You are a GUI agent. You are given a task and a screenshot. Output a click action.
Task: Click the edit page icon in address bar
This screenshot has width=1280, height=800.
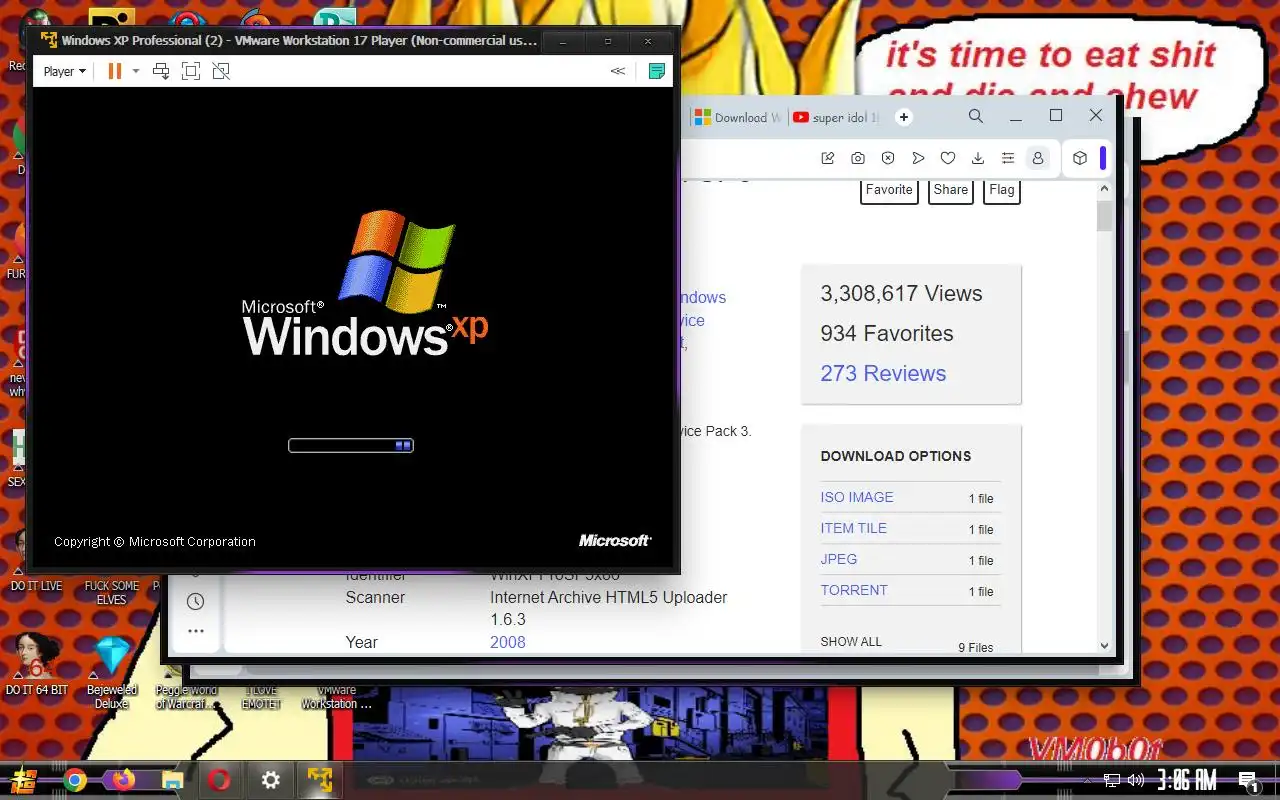point(828,158)
